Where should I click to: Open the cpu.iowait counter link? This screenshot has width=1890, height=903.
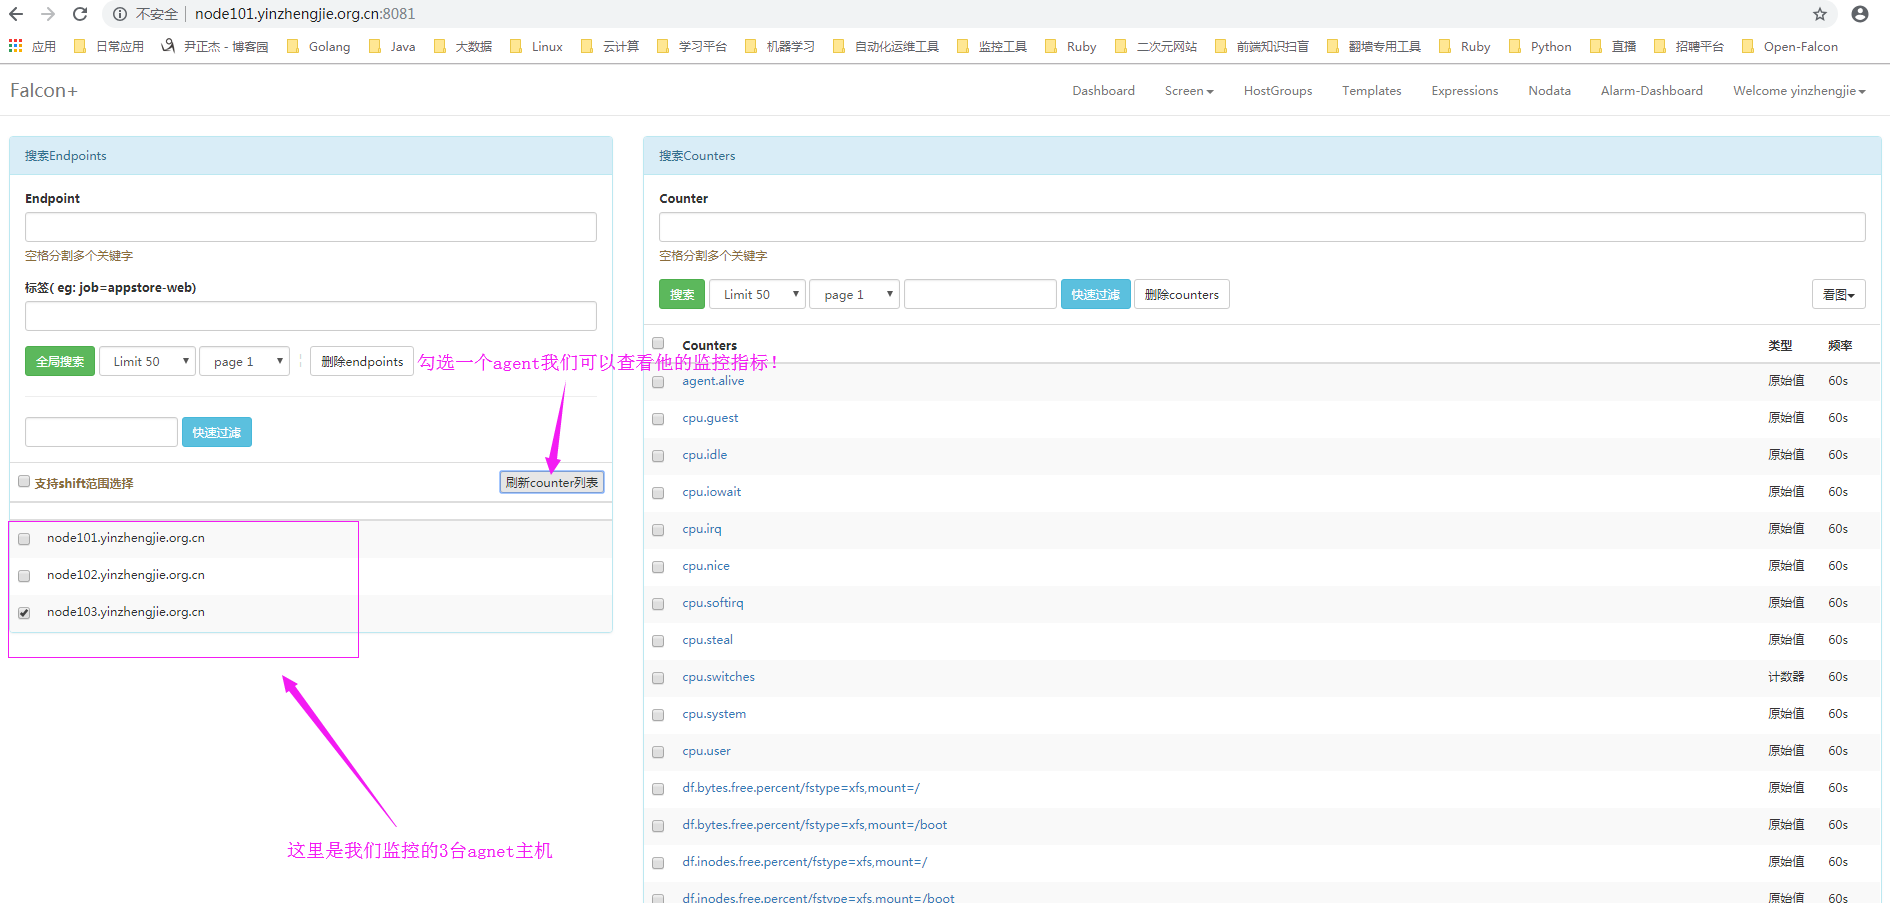click(712, 492)
